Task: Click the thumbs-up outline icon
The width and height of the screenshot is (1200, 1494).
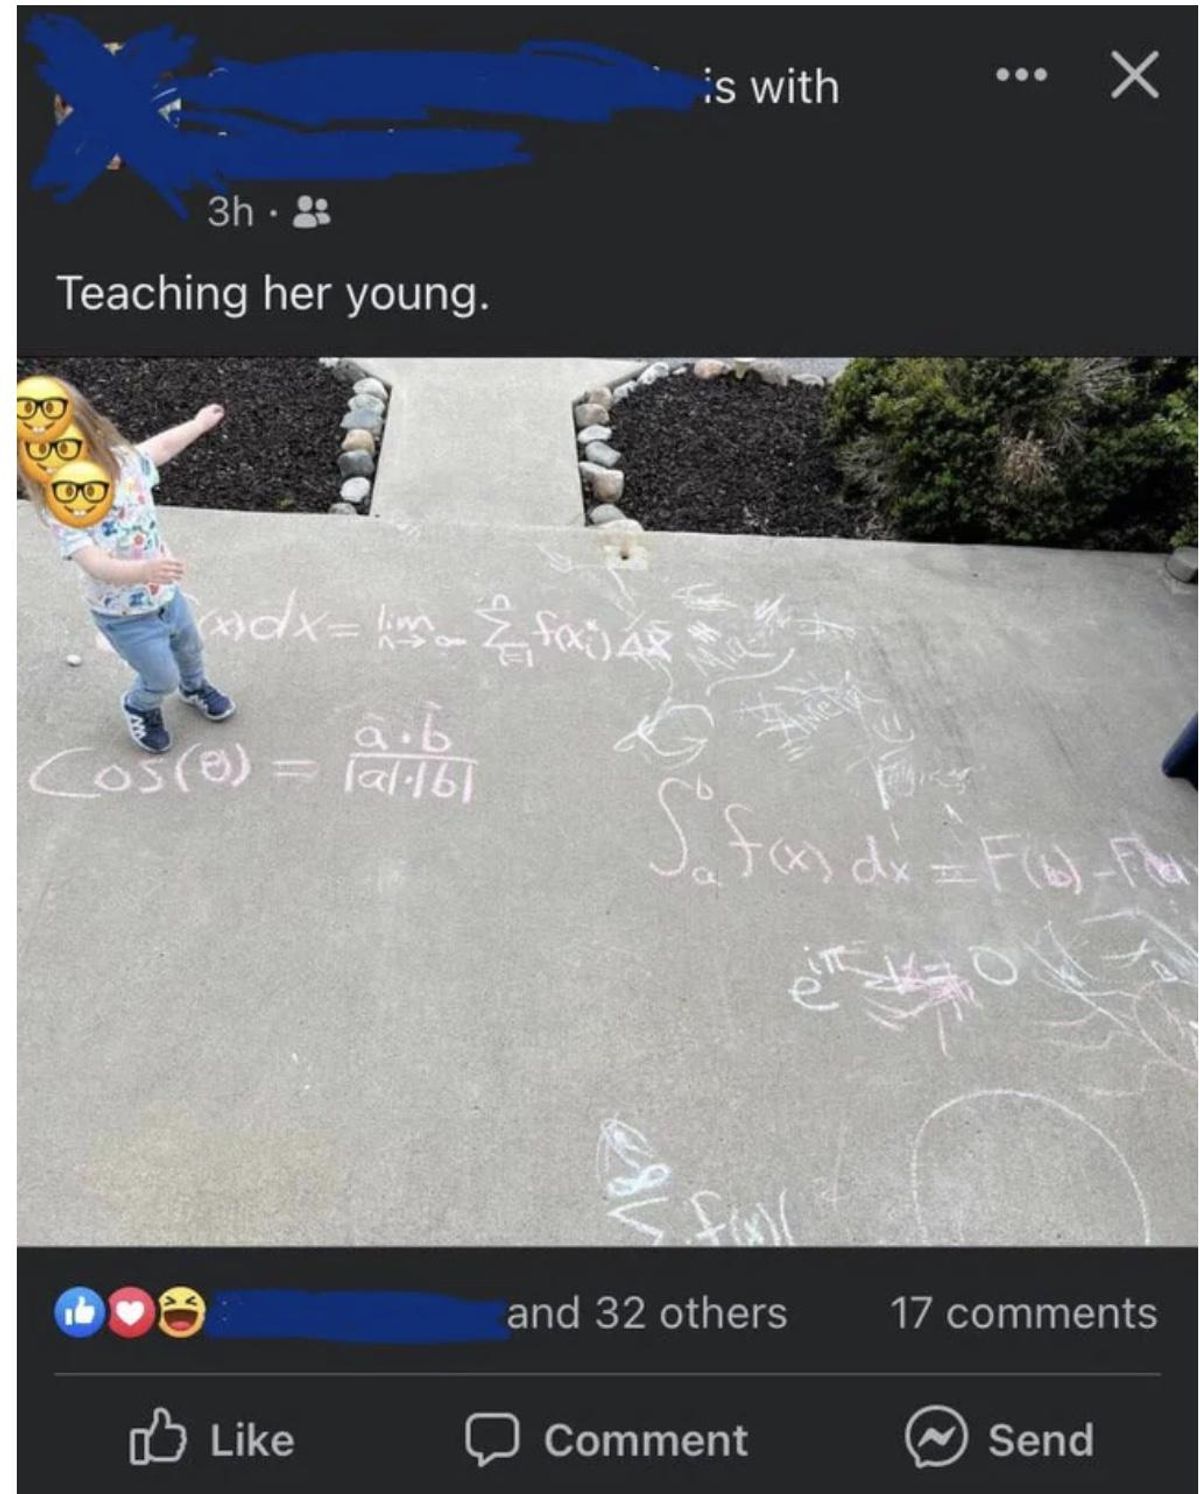Action: [158, 1437]
